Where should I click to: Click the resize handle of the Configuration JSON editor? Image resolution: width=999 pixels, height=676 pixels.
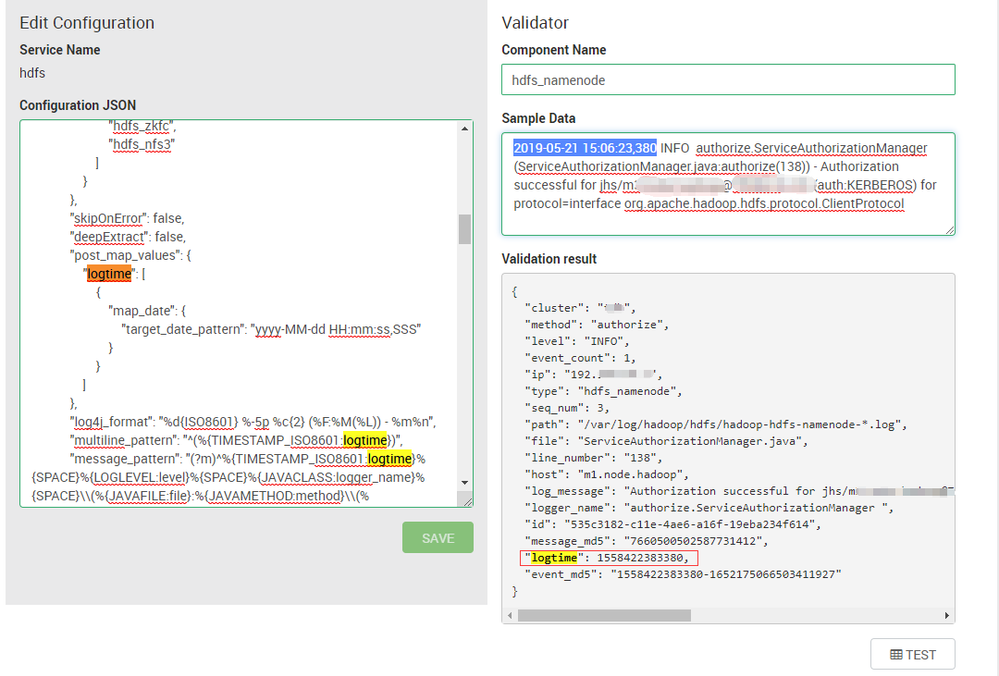tap(468, 502)
